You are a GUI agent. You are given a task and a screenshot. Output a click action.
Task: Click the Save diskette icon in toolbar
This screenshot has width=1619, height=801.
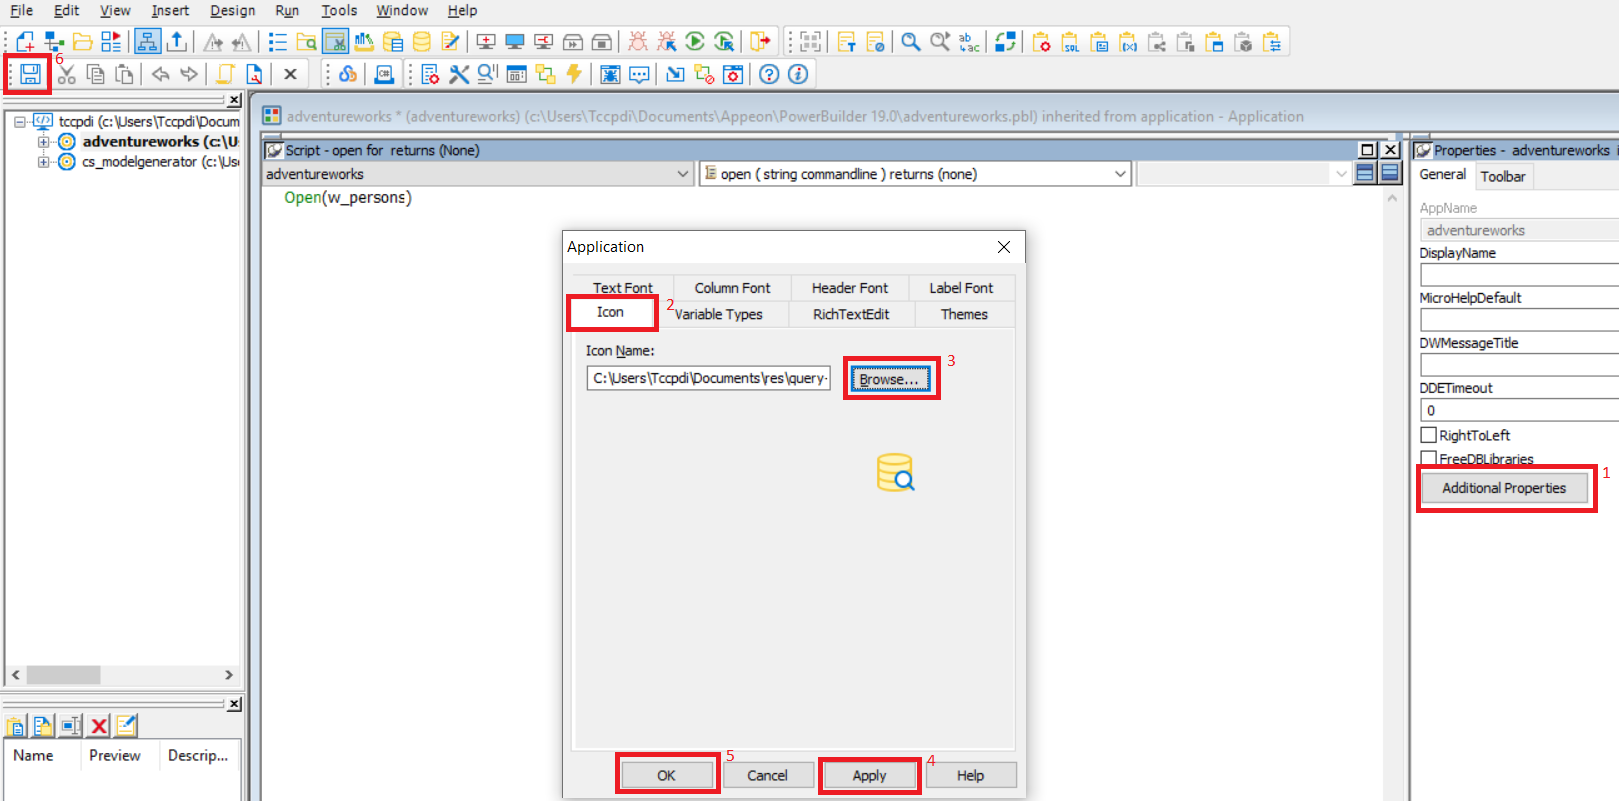30,74
